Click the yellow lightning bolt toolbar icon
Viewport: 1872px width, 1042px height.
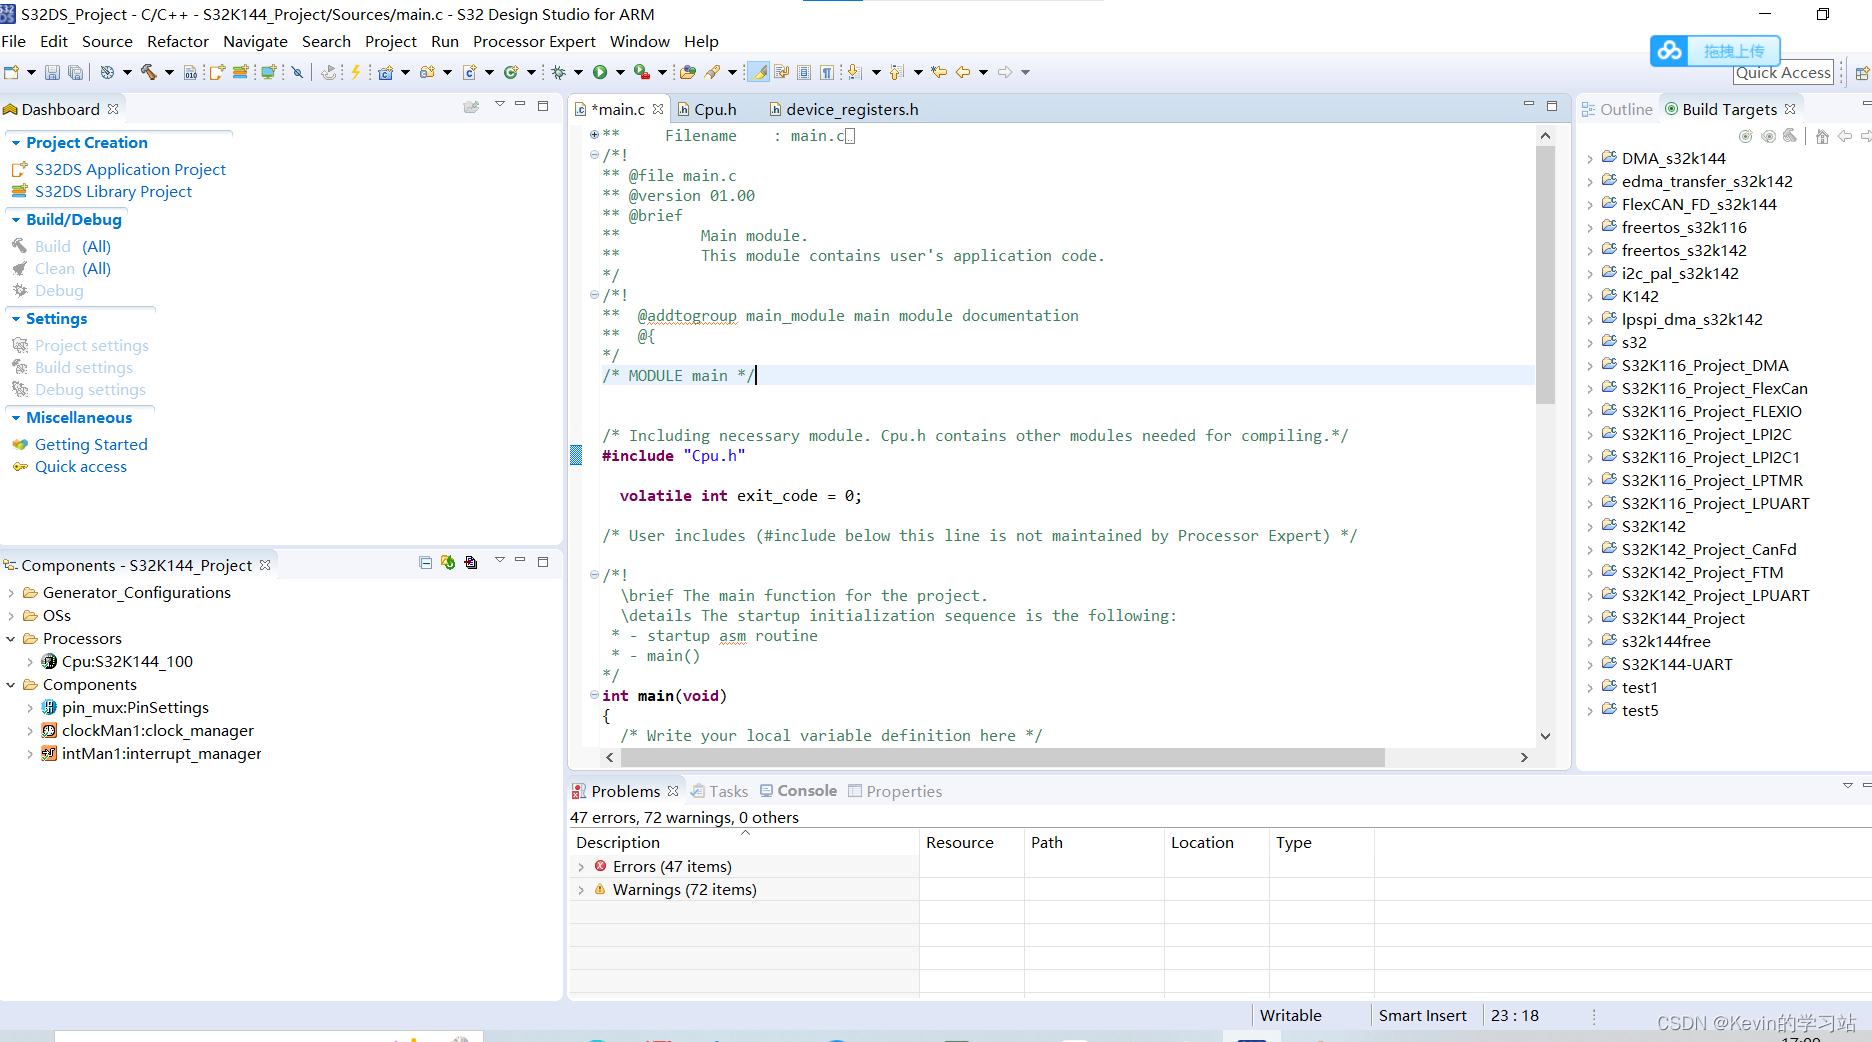coord(355,72)
